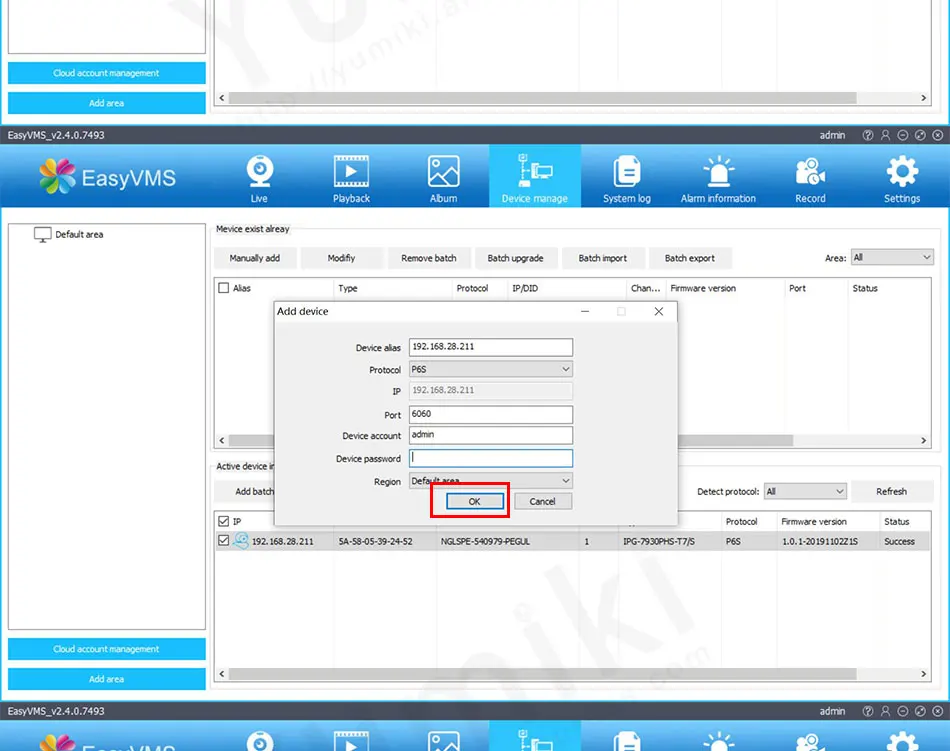Click the Remove batch button
This screenshot has height=751, width=950.
[x=429, y=258]
